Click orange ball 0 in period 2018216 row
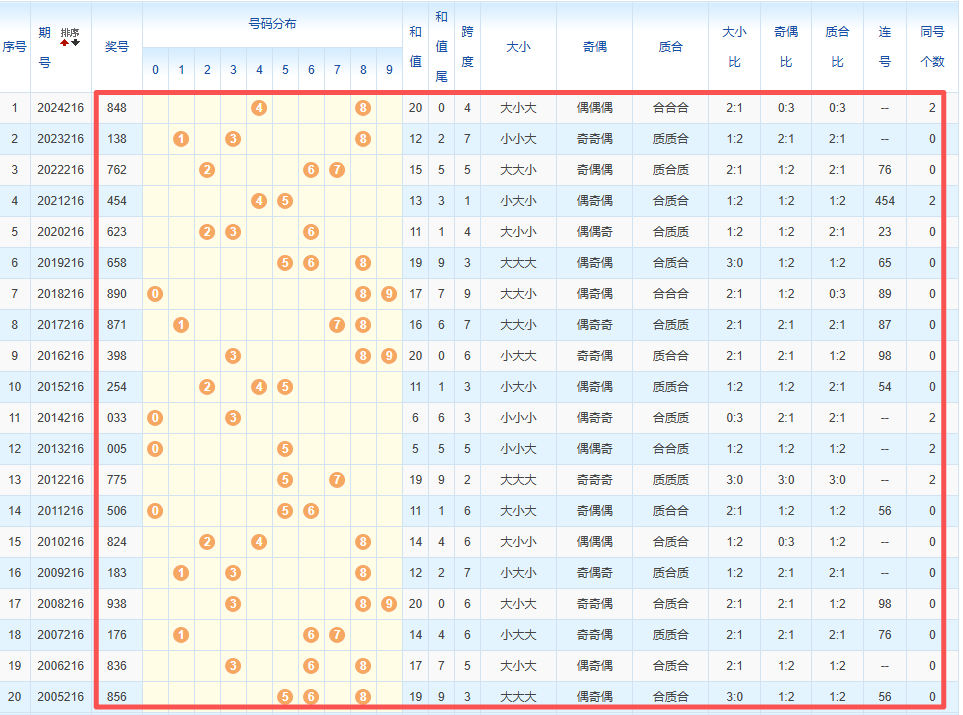963x715 pixels. 155,294
